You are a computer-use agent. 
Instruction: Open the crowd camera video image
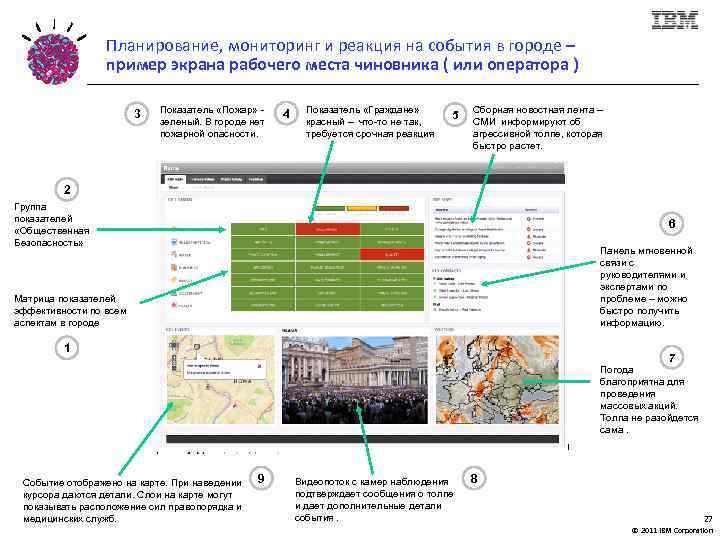pyautogui.click(x=354, y=380)
